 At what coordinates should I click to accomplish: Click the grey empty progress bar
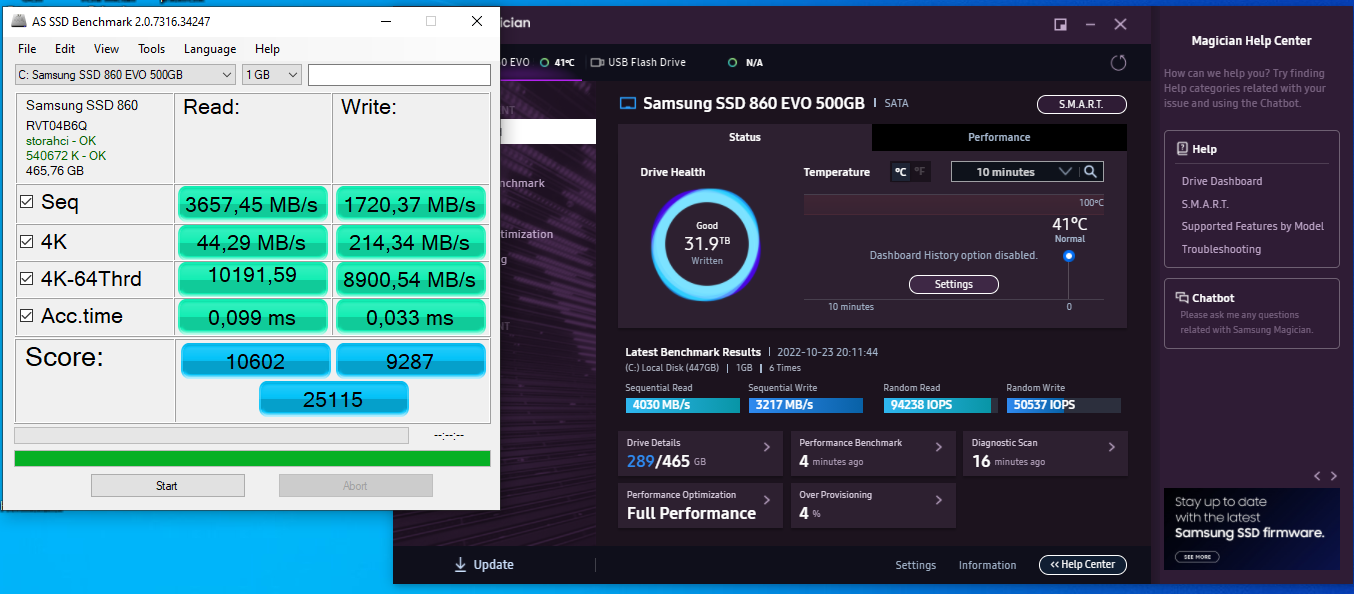(x=211, y=436)
